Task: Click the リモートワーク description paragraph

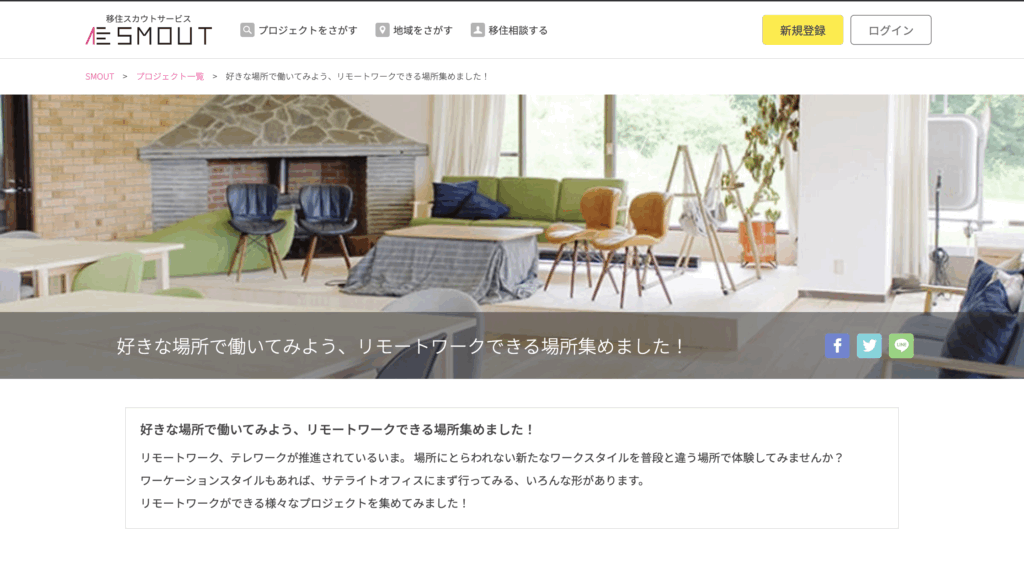Action: 492,481
